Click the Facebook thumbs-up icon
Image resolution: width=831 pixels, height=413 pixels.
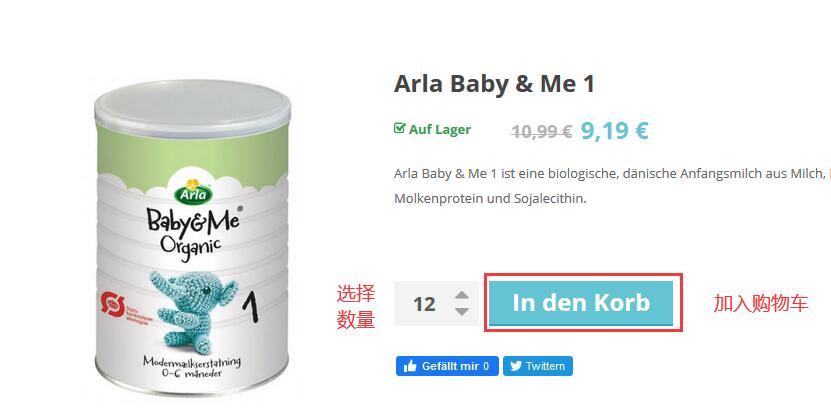pyautogui.click(x=410, y=366)
